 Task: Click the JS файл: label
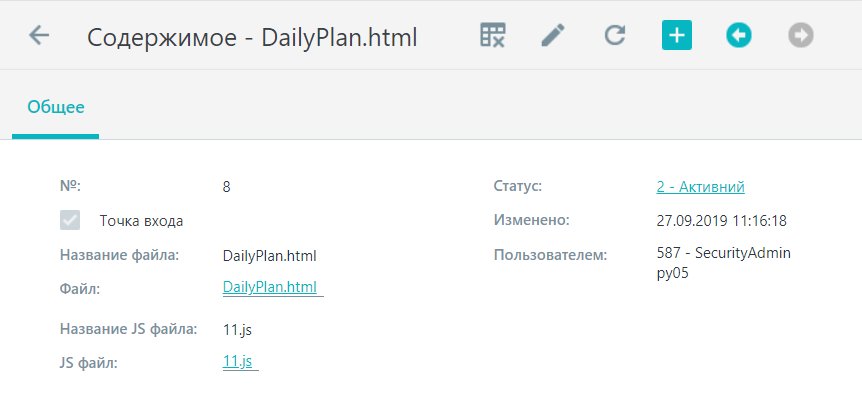[89, 363]
